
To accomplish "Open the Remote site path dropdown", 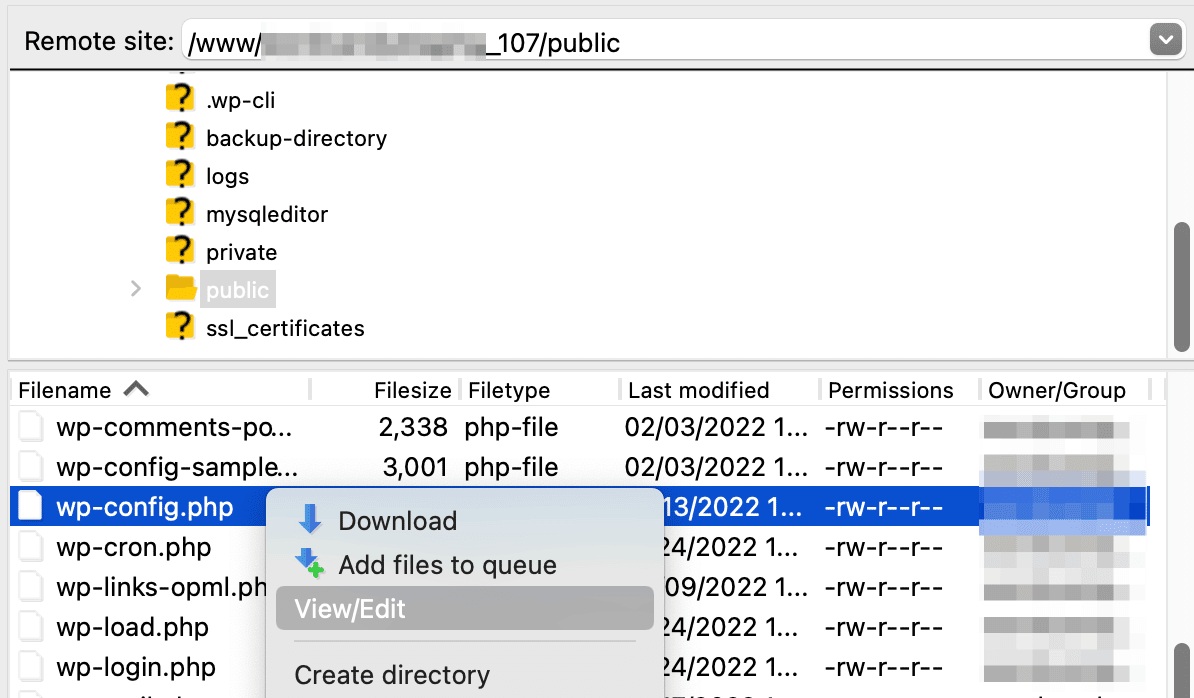I will (x=1165, y=39).
